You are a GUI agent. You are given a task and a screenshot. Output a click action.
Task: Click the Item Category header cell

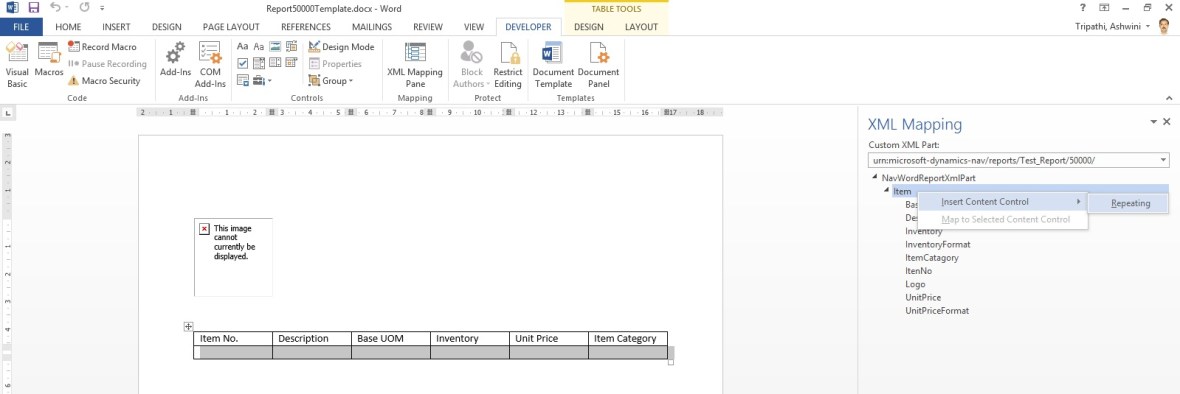coord(628,338)
